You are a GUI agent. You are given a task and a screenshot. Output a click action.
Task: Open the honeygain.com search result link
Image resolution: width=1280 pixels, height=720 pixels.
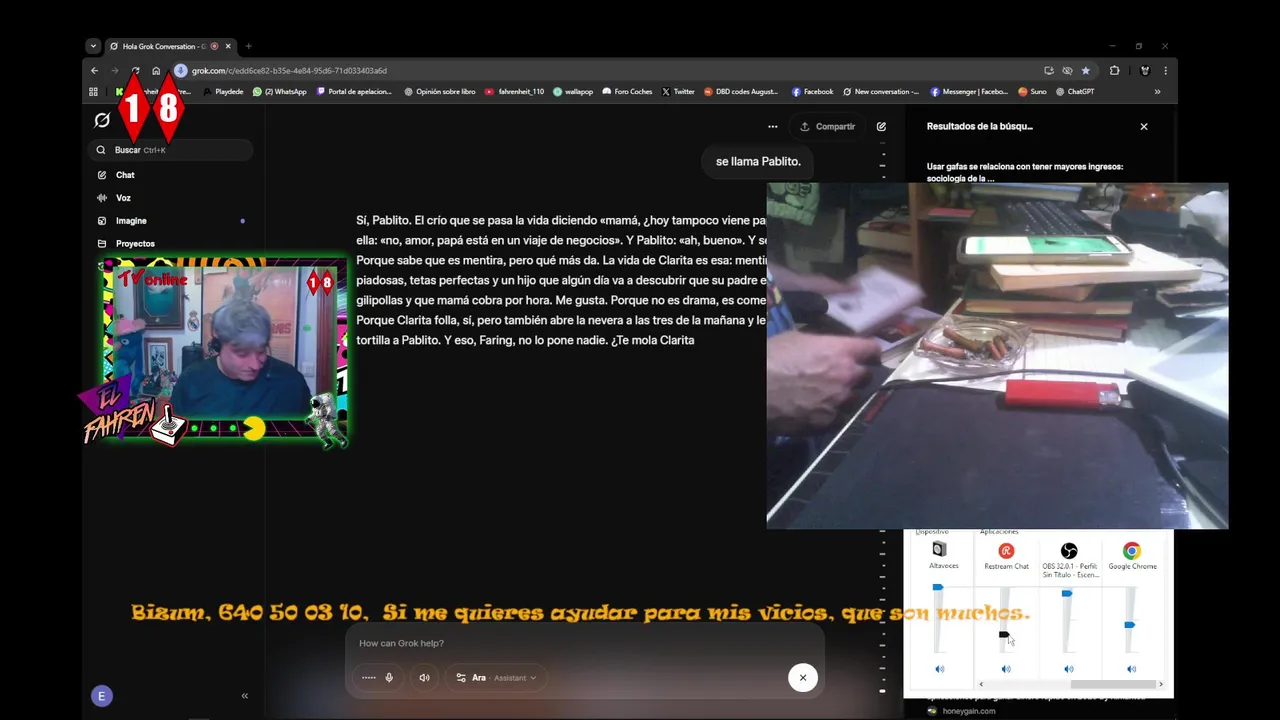click(x=968, y=711)
